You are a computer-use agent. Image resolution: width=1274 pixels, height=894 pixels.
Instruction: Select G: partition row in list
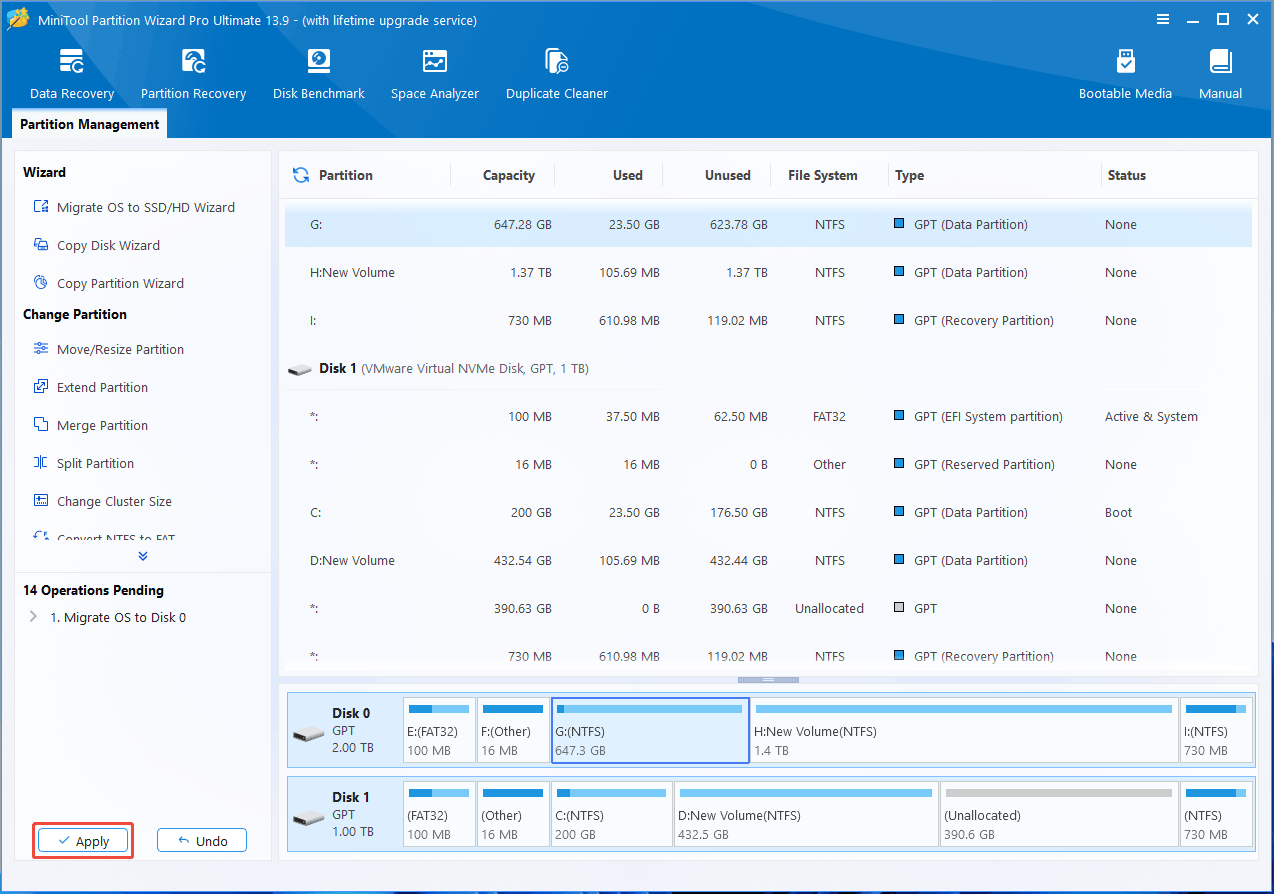point(768,225)
